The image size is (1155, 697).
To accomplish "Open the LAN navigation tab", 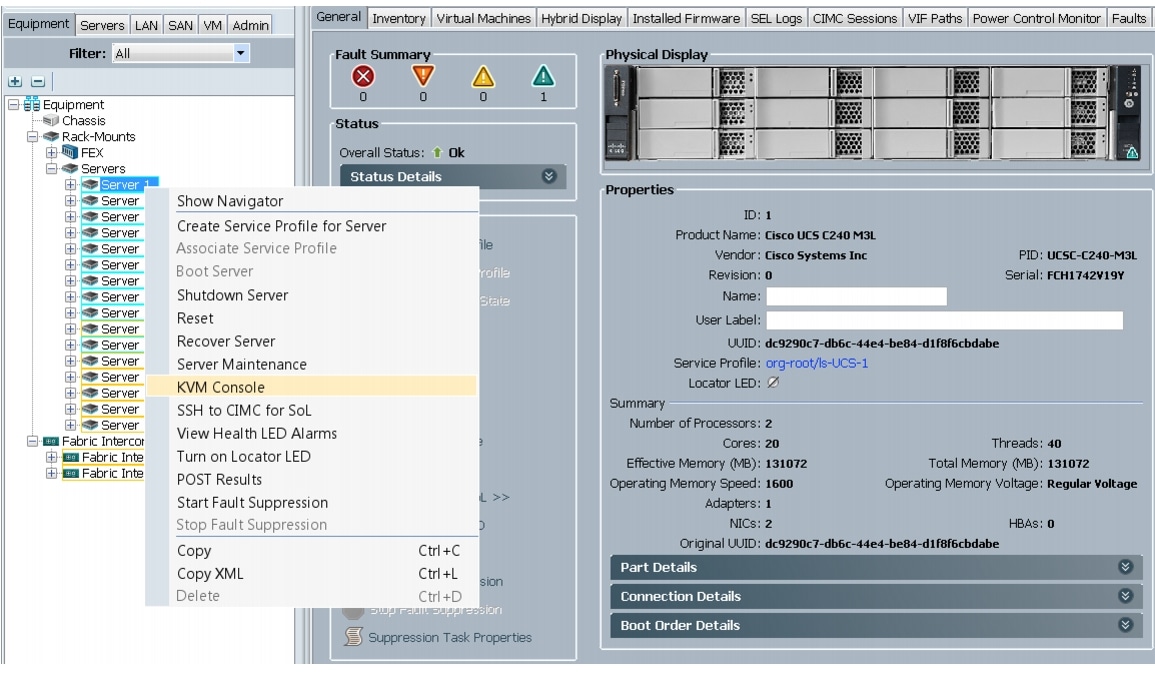I will [146, 25].
